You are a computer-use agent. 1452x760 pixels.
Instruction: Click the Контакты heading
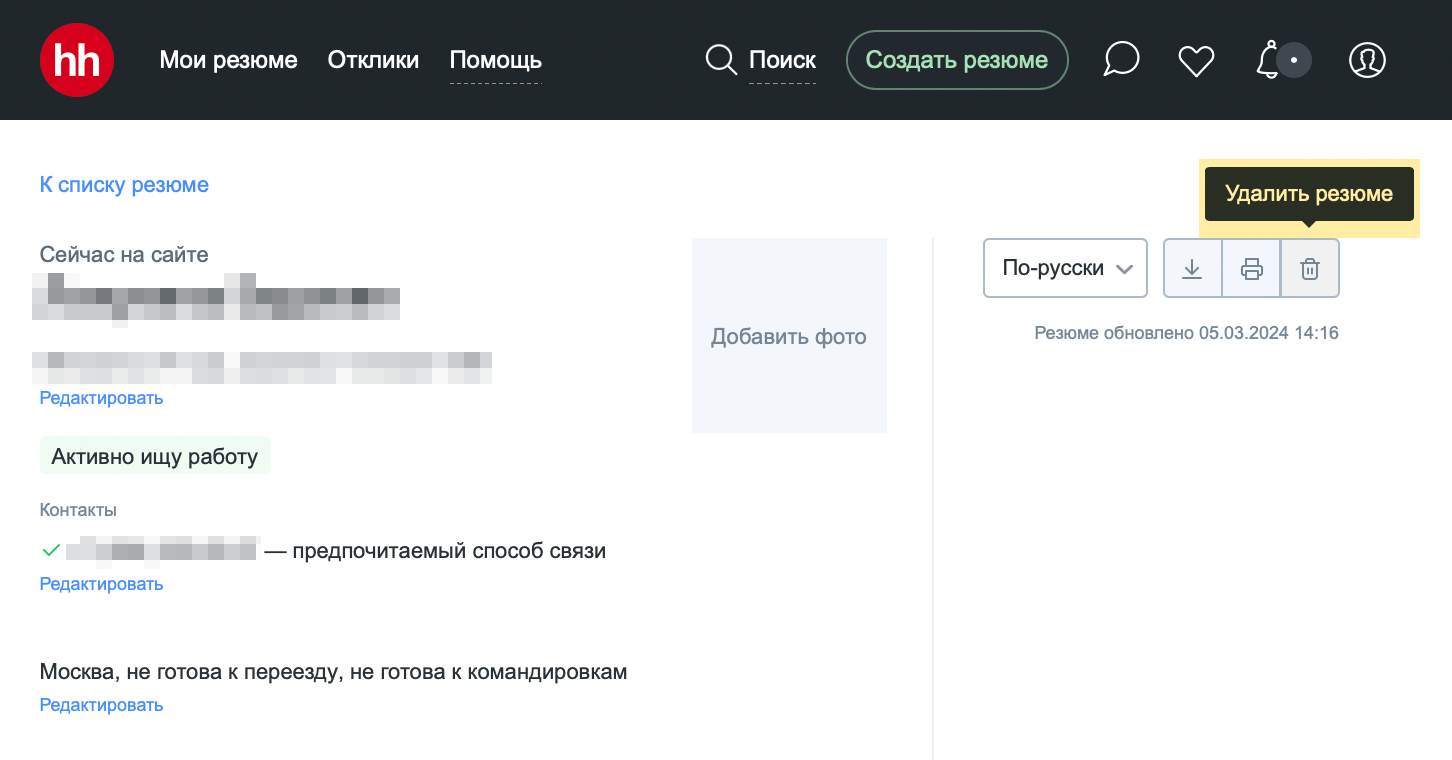point(78,510)
